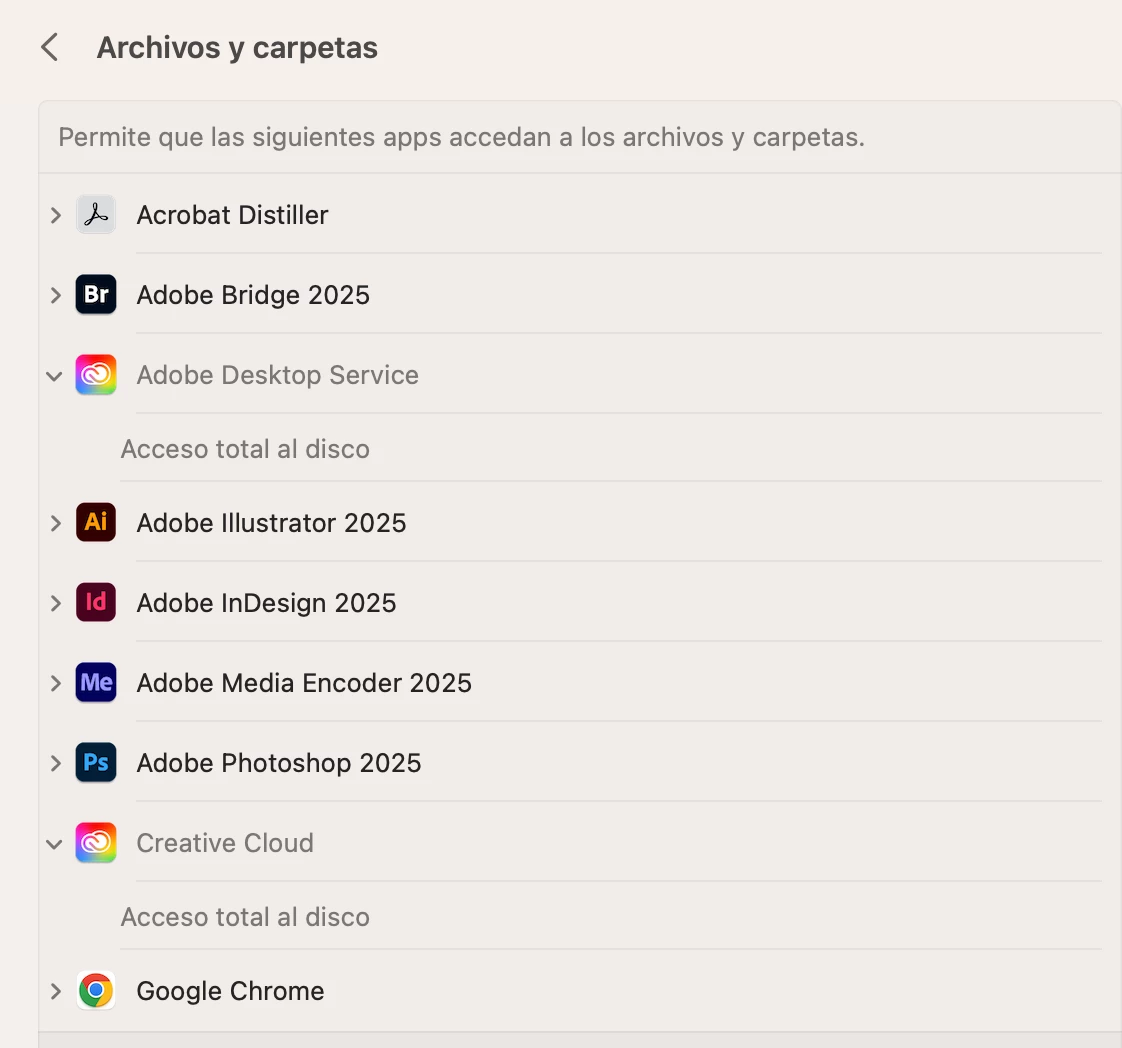Click the Adobe Photoshop Ps icon

pos(96,763)
